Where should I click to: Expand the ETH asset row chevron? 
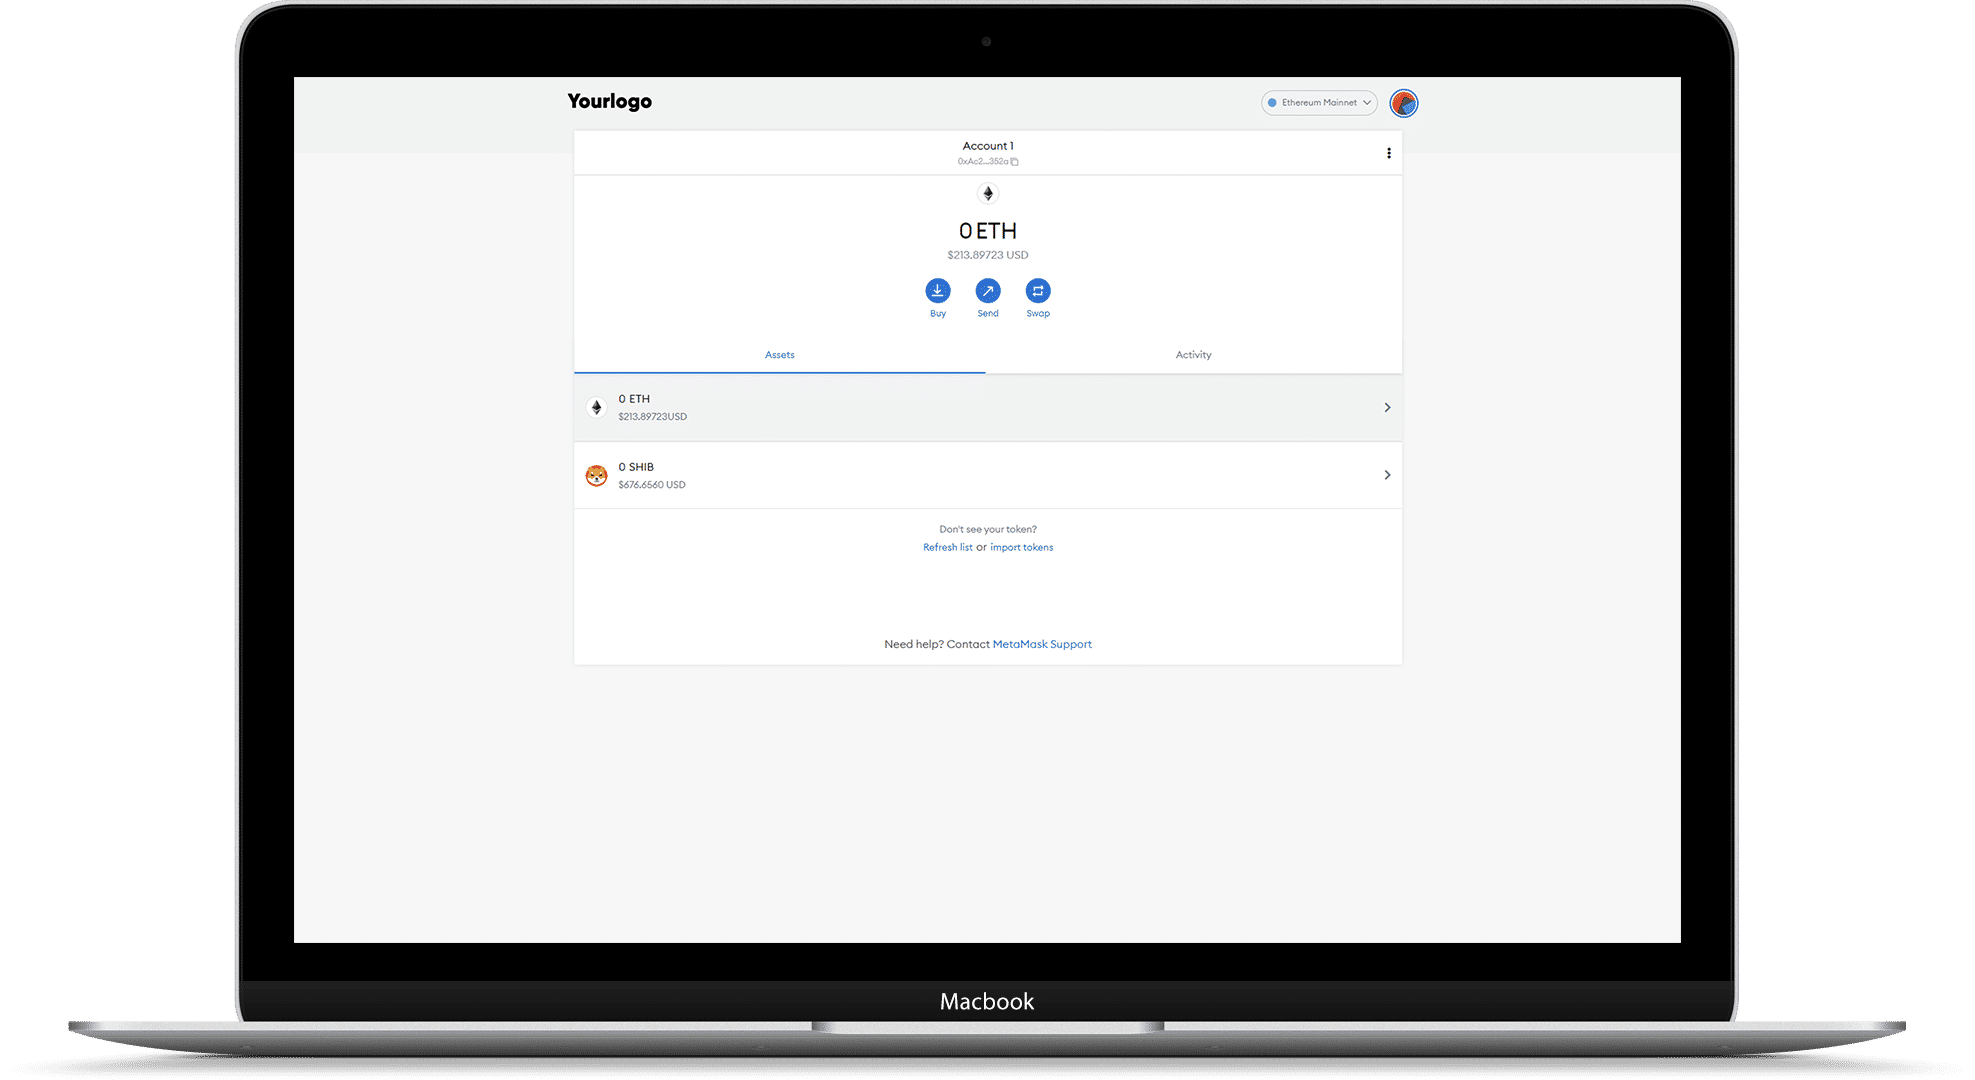(1386, 408)
